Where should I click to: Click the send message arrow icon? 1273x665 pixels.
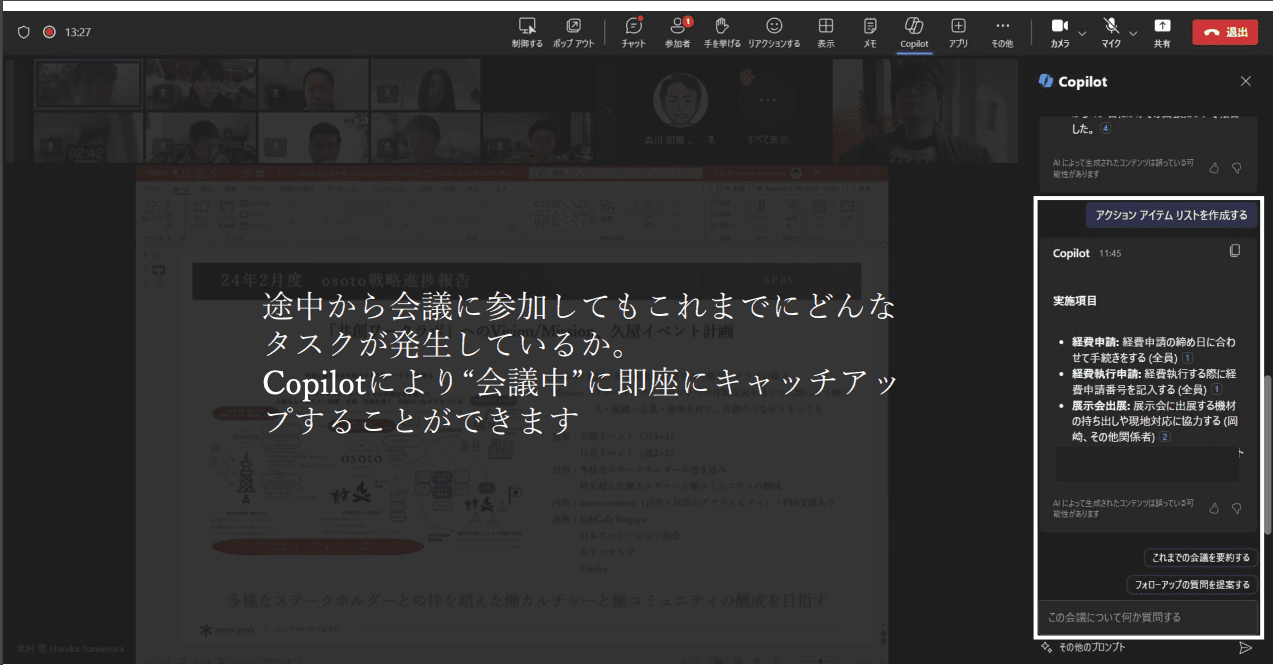tap(1245, 647)
